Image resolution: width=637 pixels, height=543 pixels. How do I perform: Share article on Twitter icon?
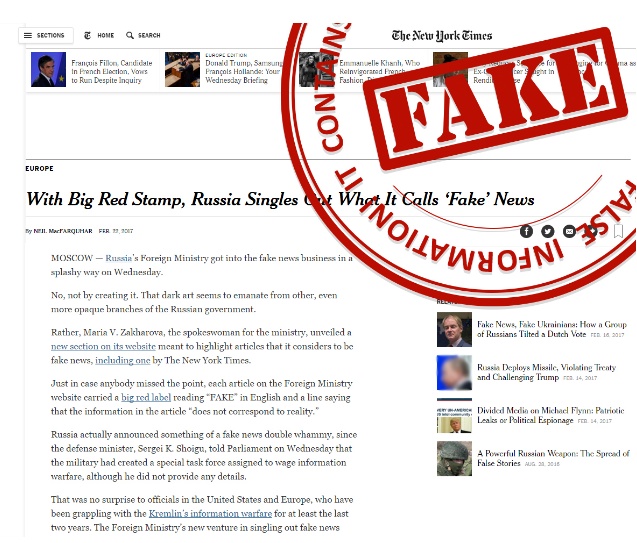coord(548,231)
